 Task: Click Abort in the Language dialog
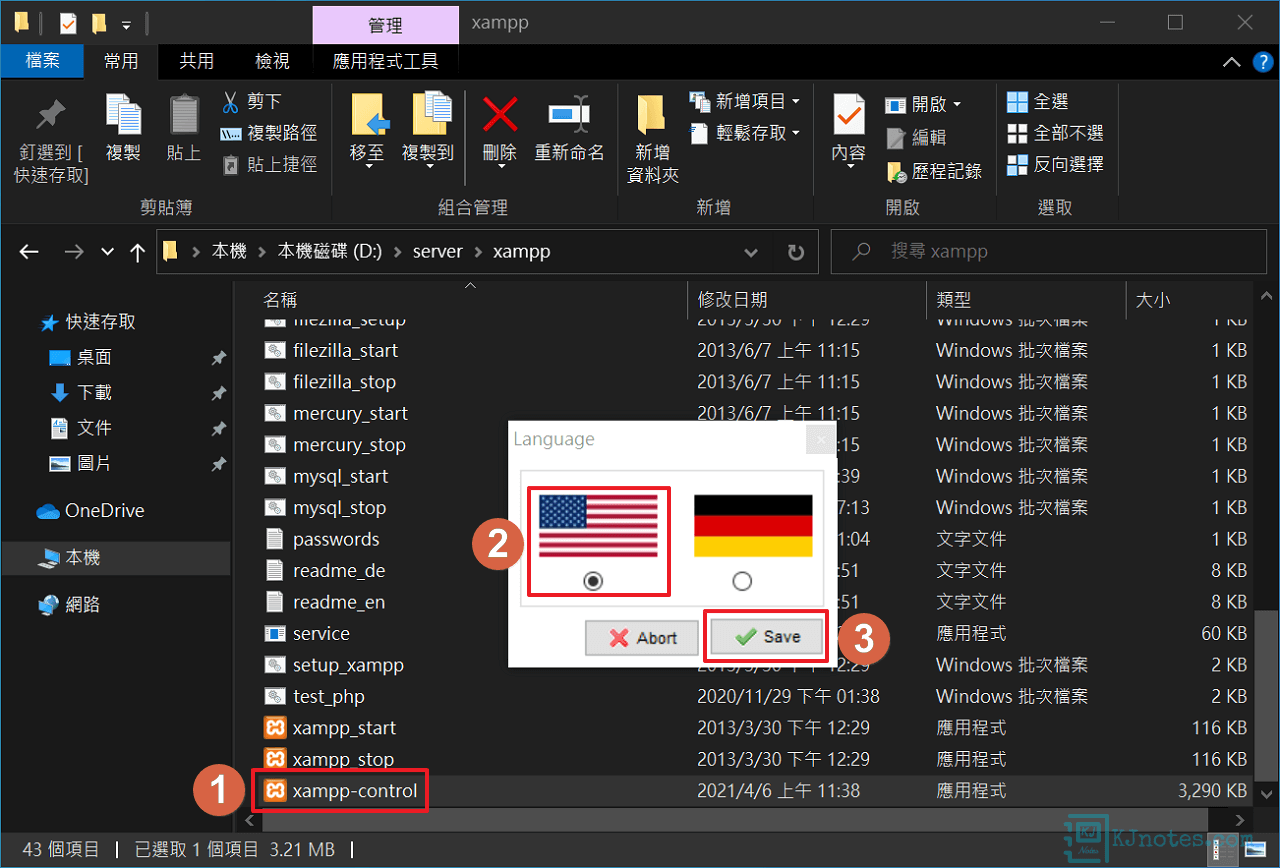(x=642, y=638)
